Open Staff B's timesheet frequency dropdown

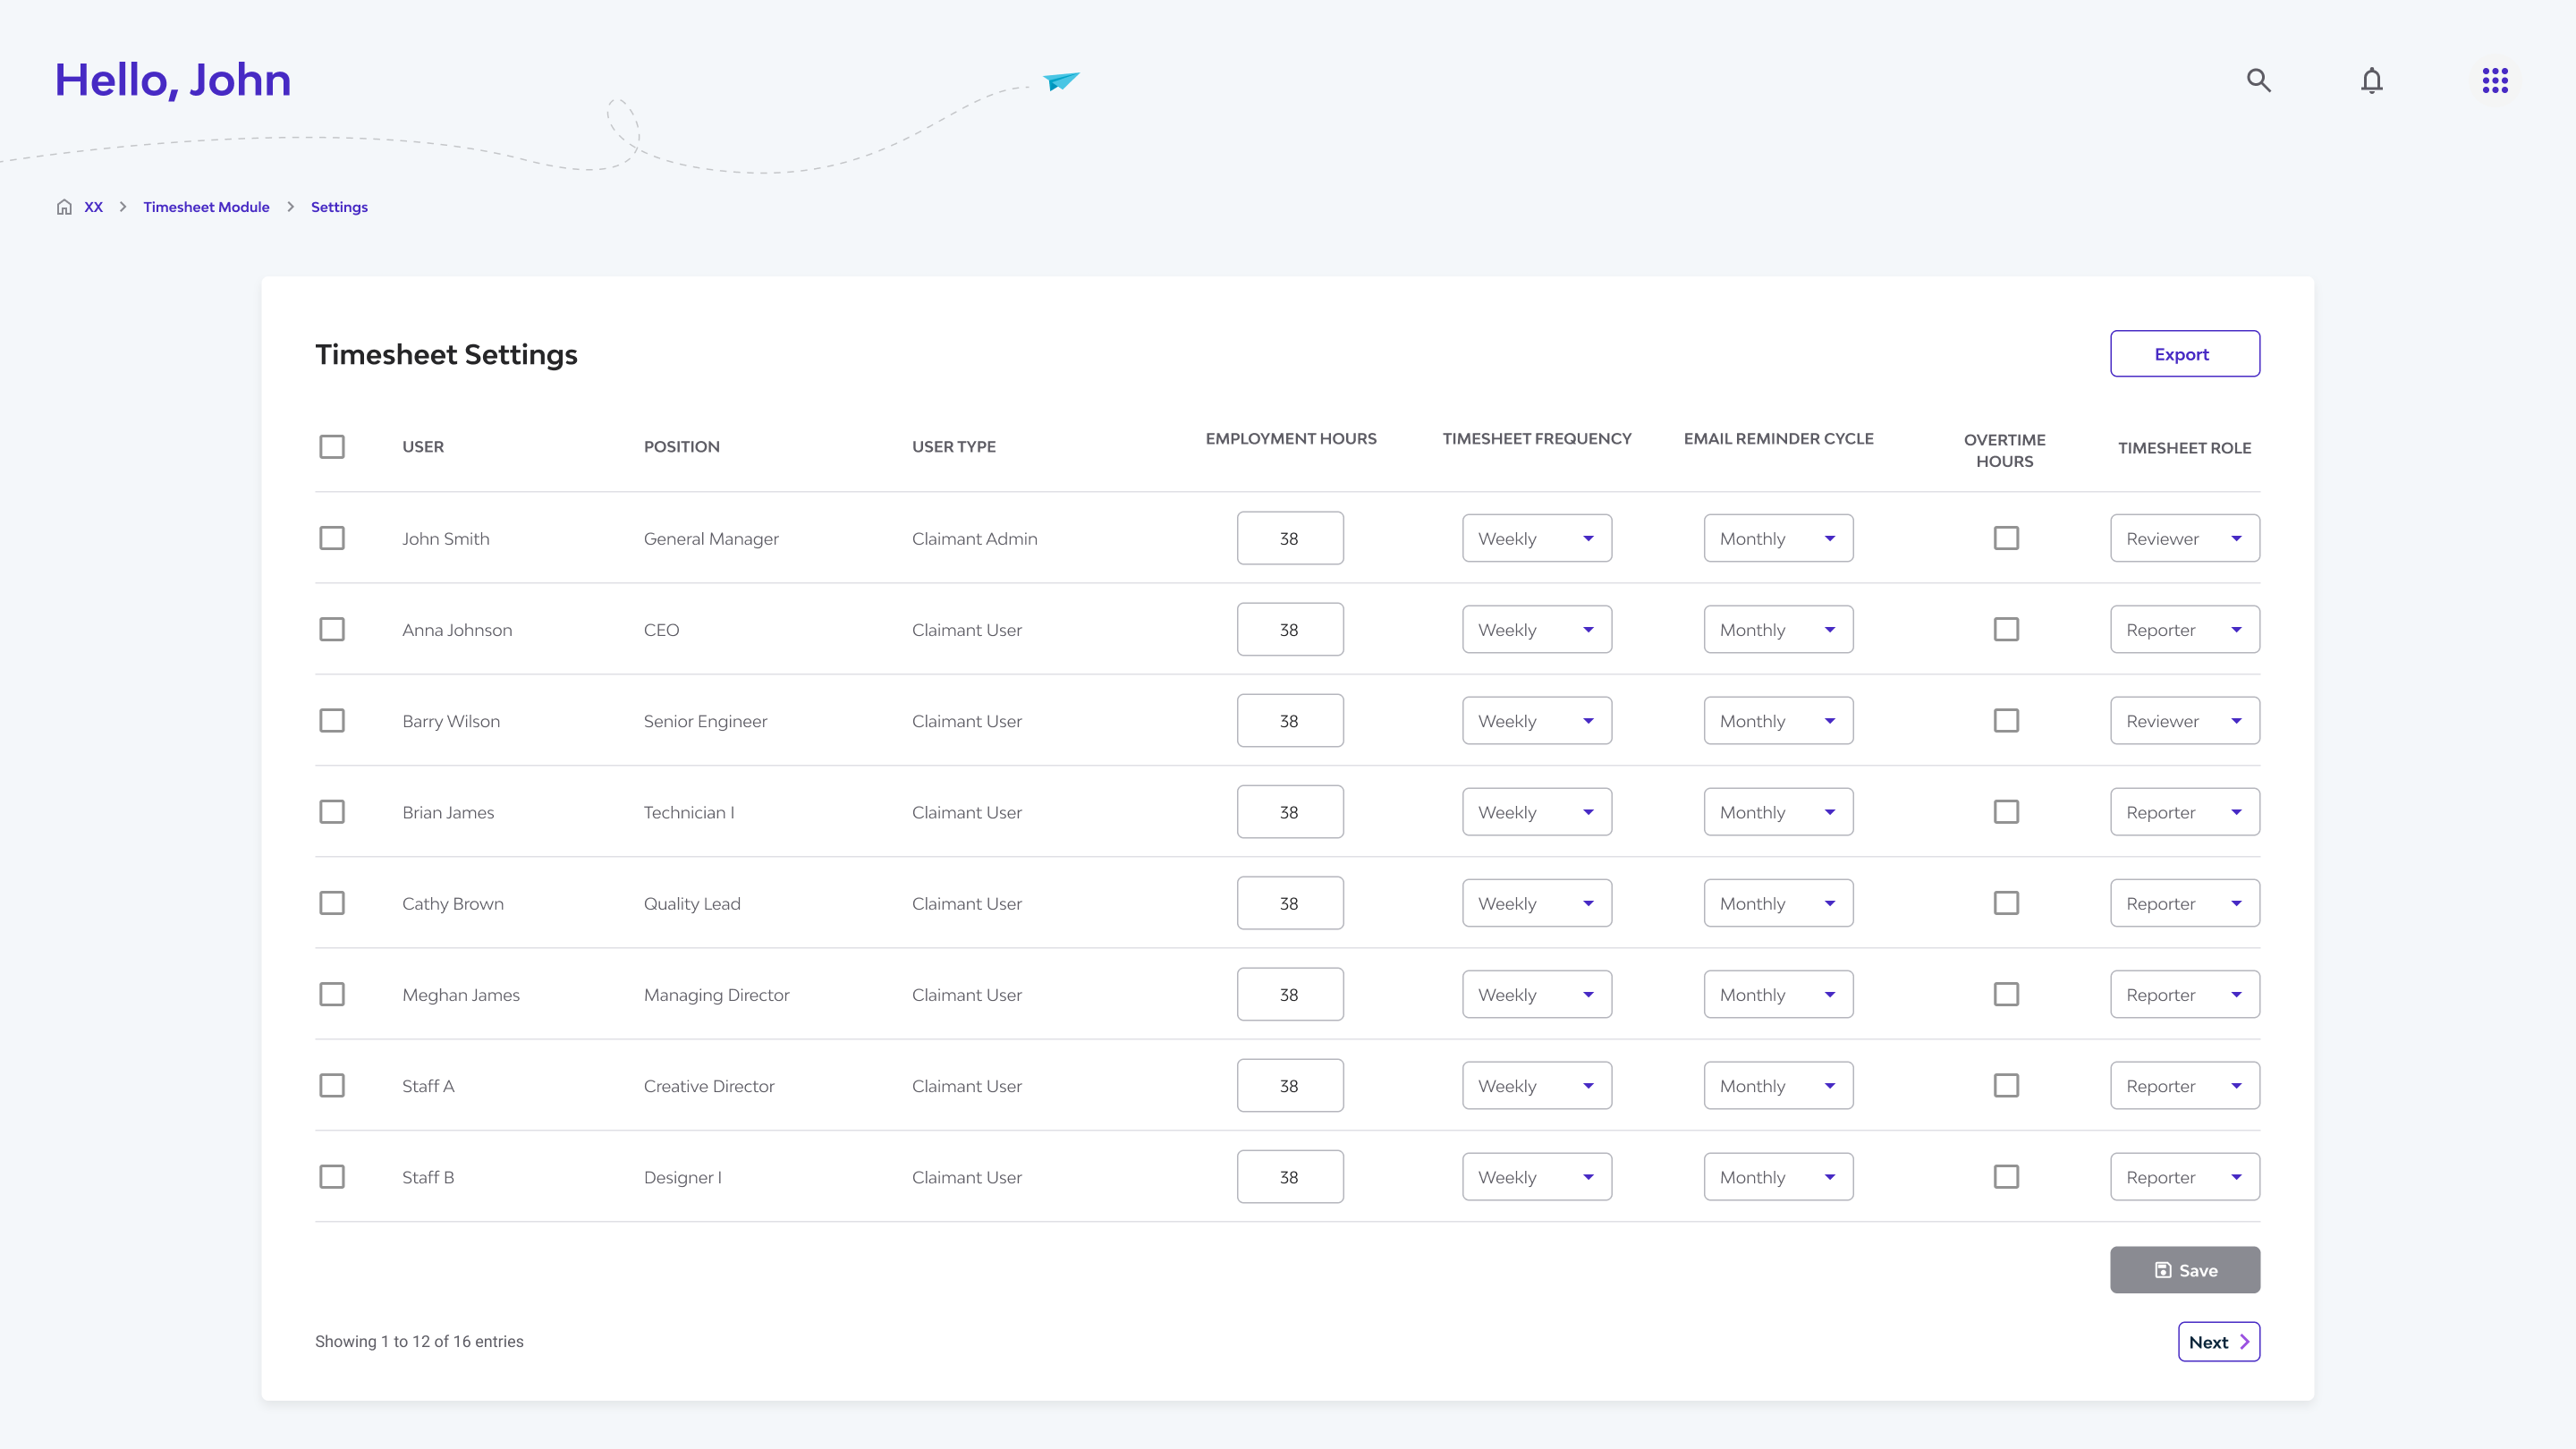(x=1536, y=1177)
